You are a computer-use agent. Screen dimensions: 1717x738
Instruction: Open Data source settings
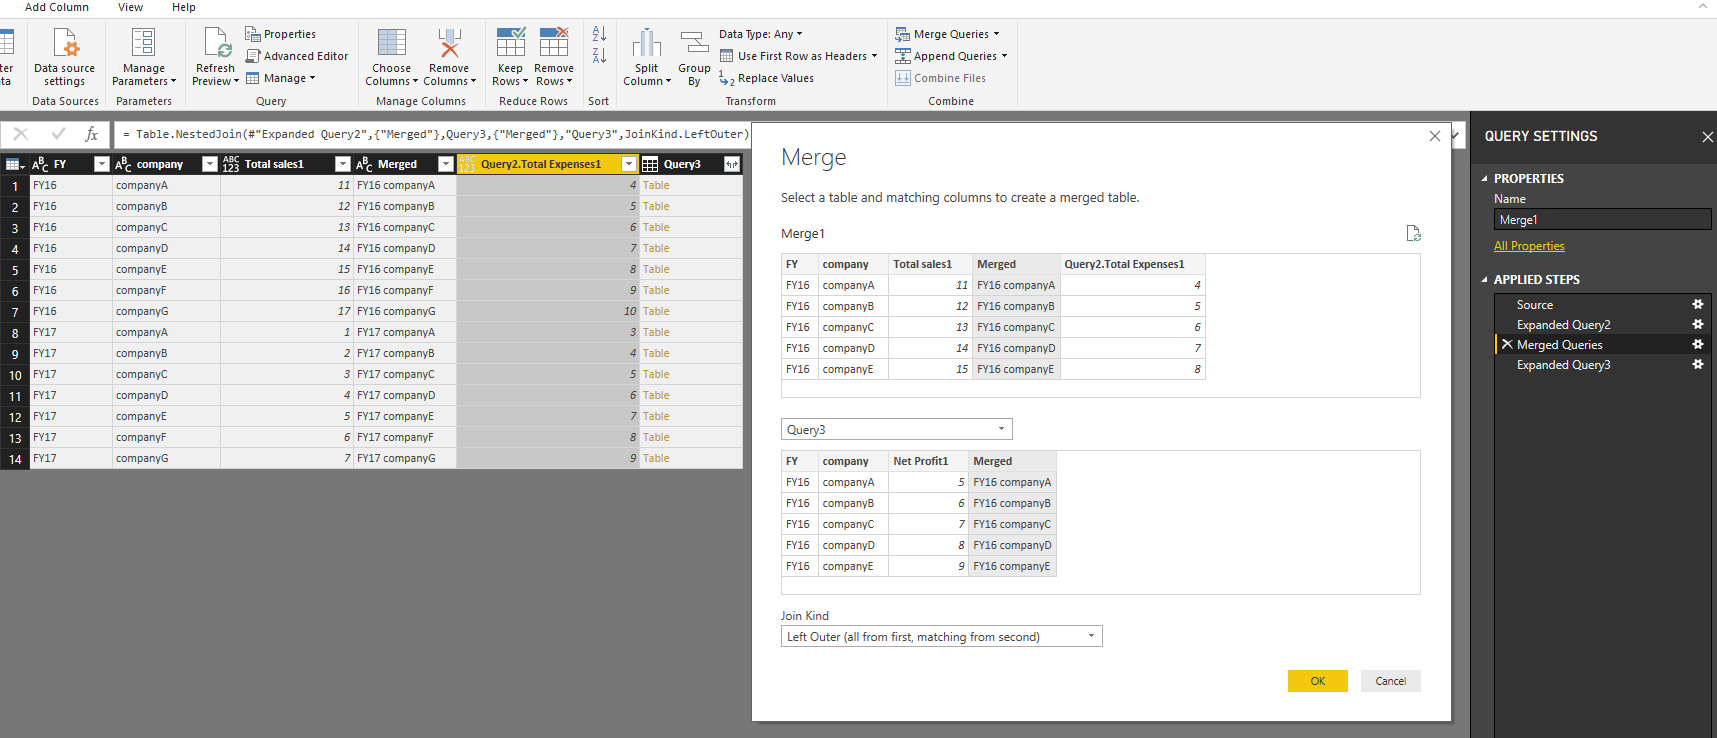[x=64, y=58]
